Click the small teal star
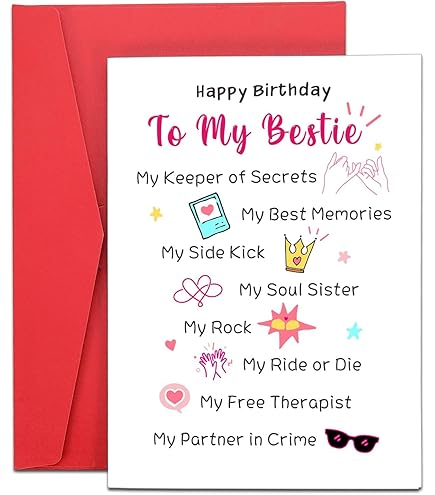Image resolution: width=435 pixels, height=495 pixels. click(x=354, y=331)
